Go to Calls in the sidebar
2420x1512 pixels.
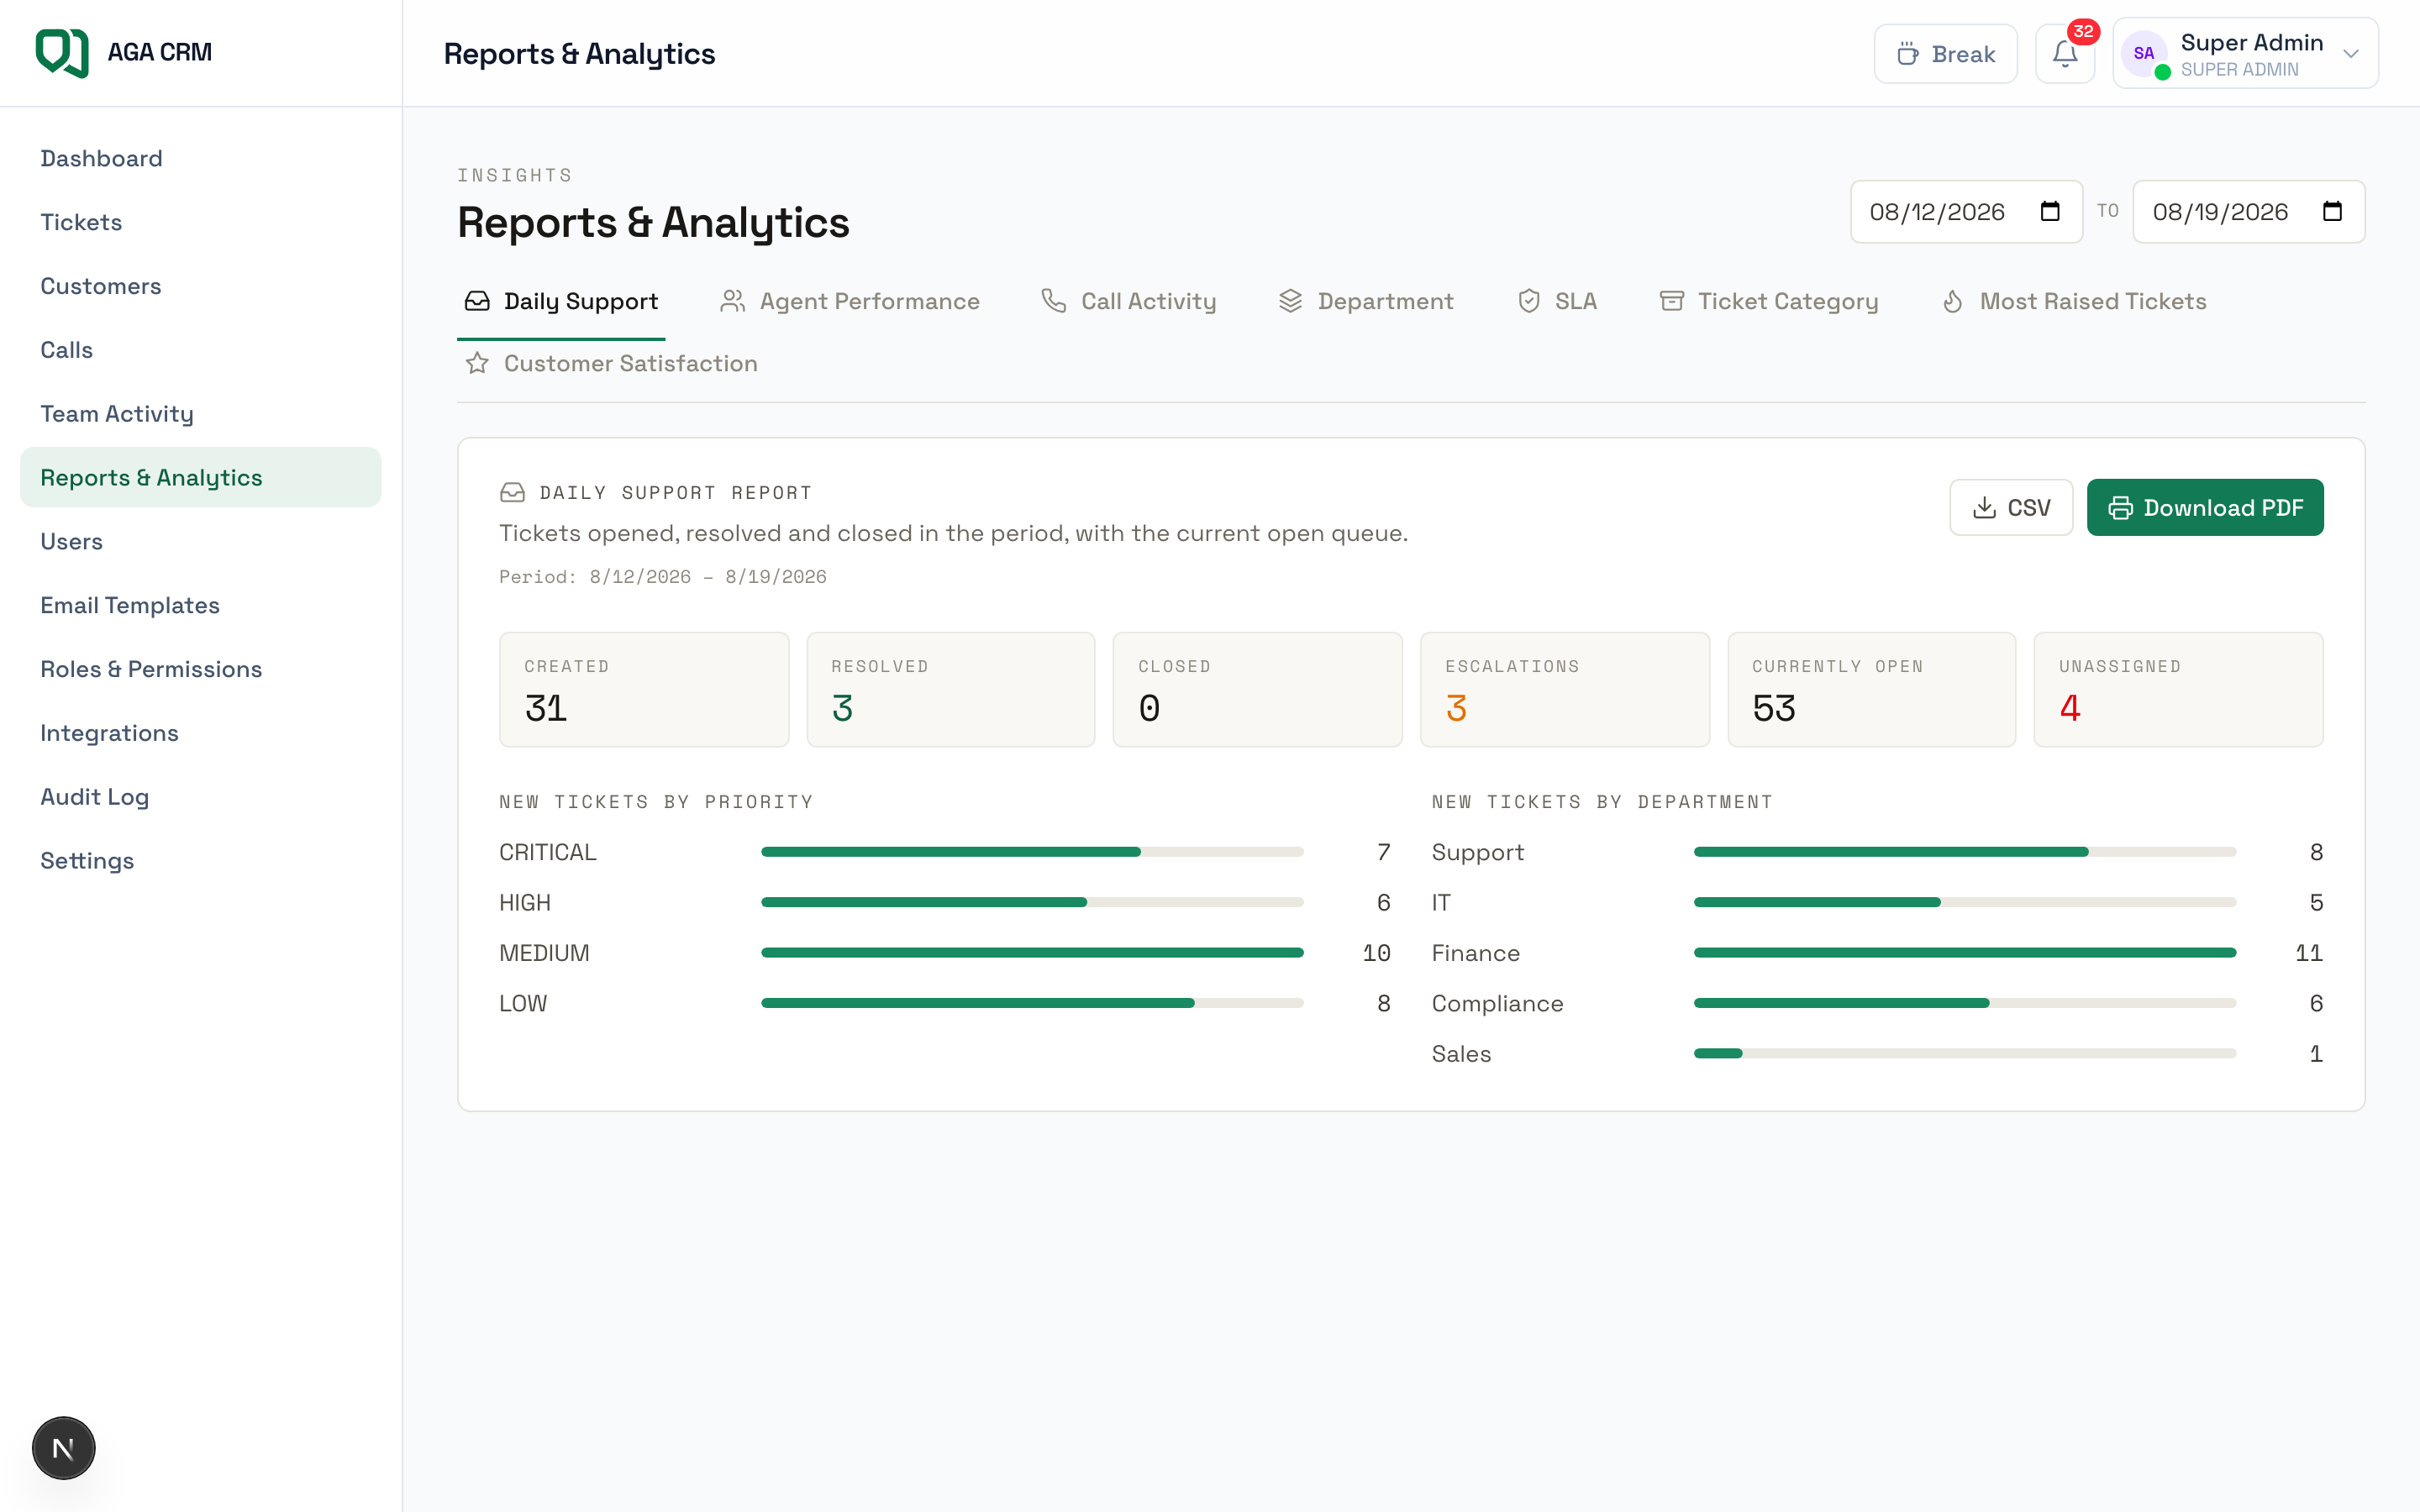coord(200,350)
